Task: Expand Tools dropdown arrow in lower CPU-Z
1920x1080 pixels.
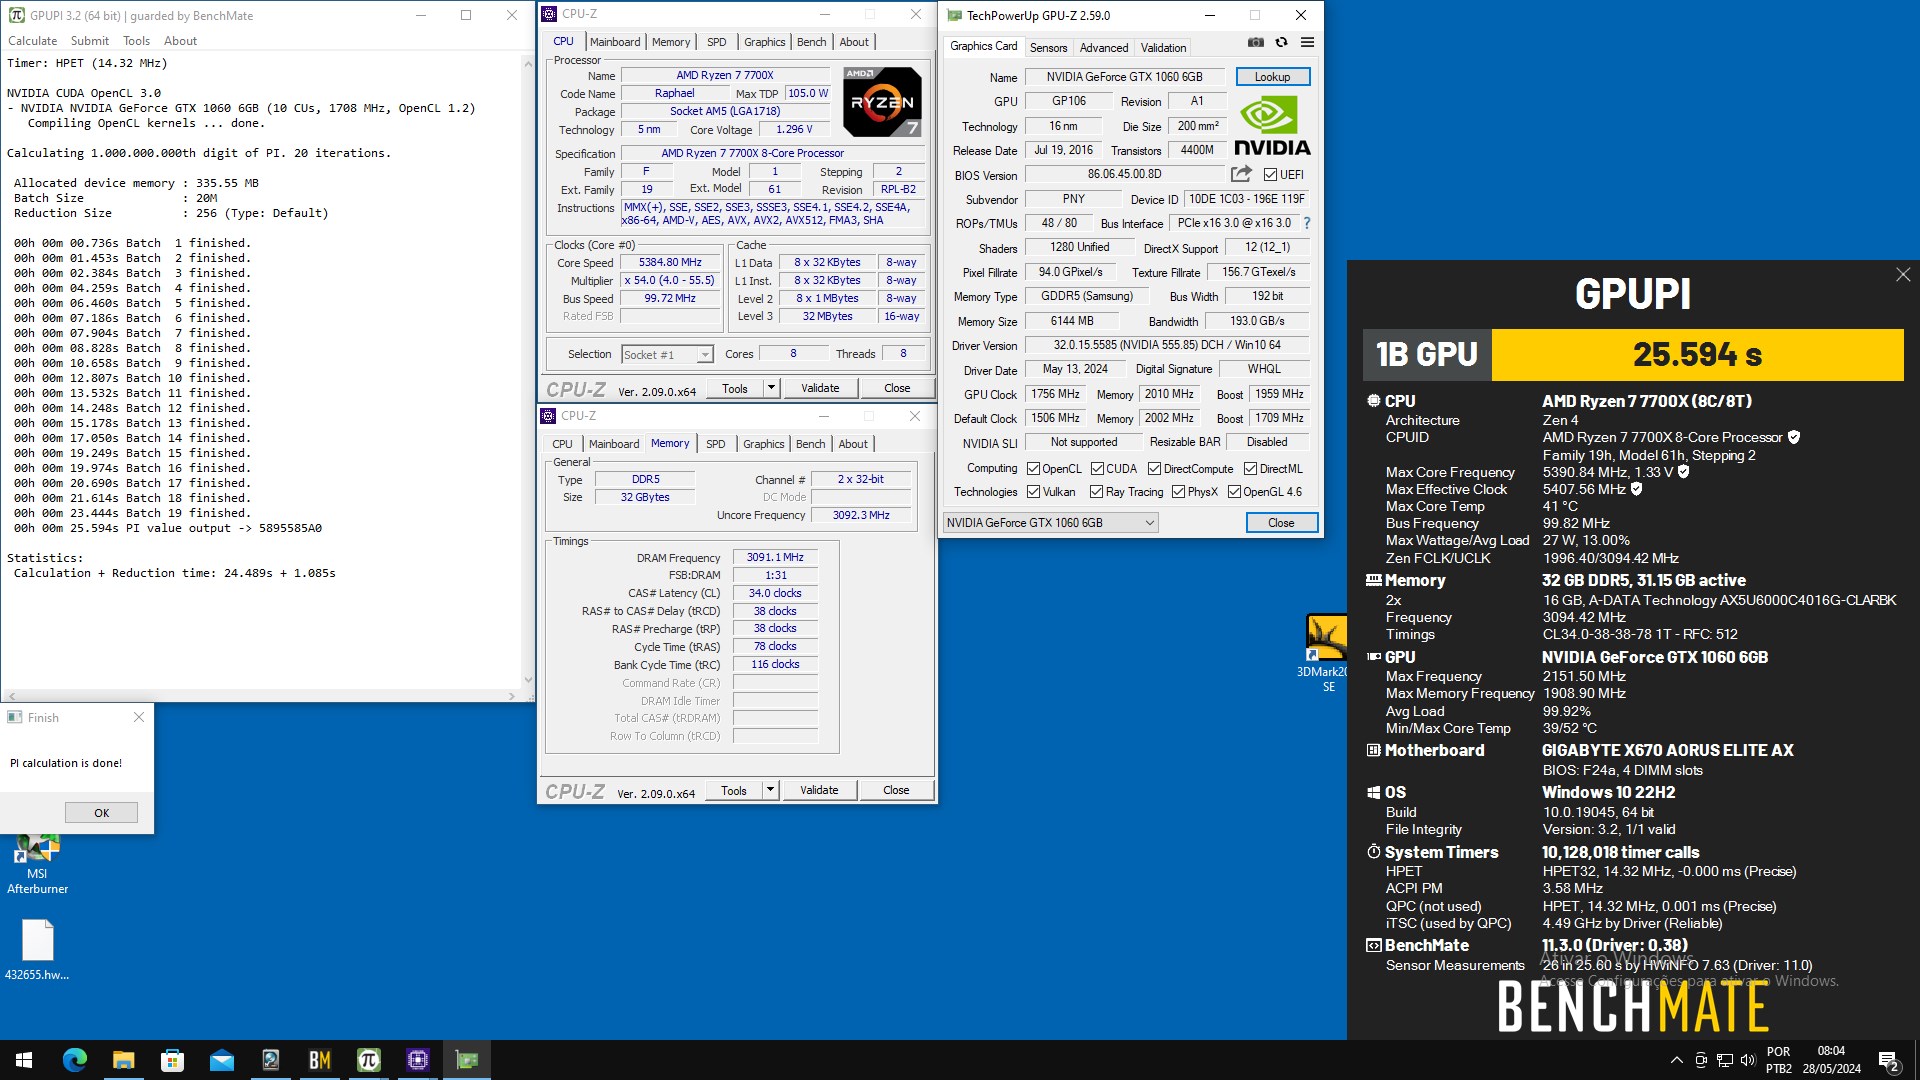Action: [x=770, y=790]
